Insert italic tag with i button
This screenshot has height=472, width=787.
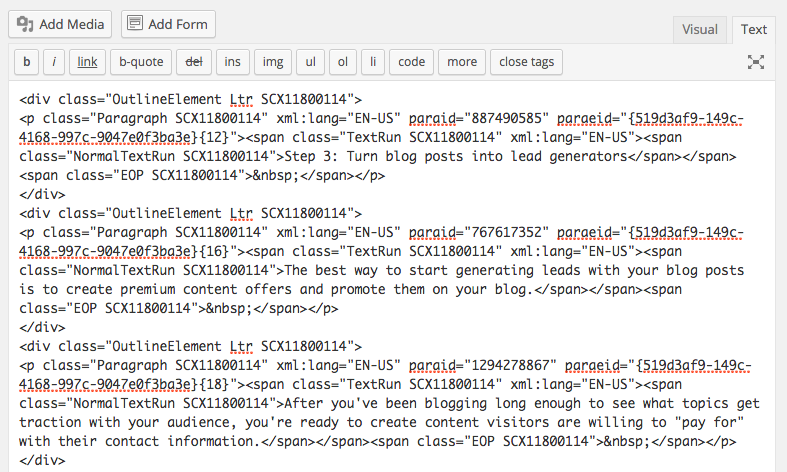coord(54,62)
